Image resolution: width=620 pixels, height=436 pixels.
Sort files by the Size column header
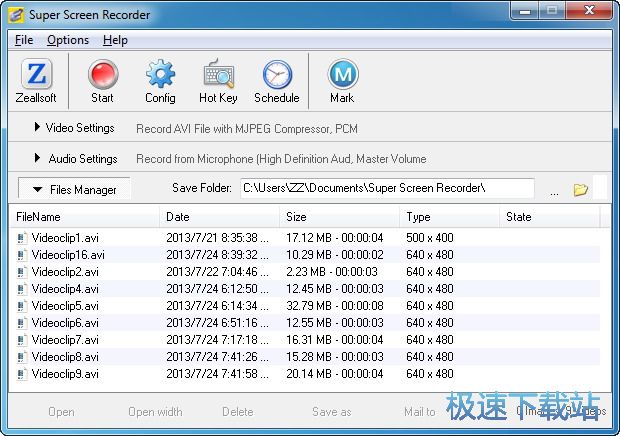coord(340,217)
